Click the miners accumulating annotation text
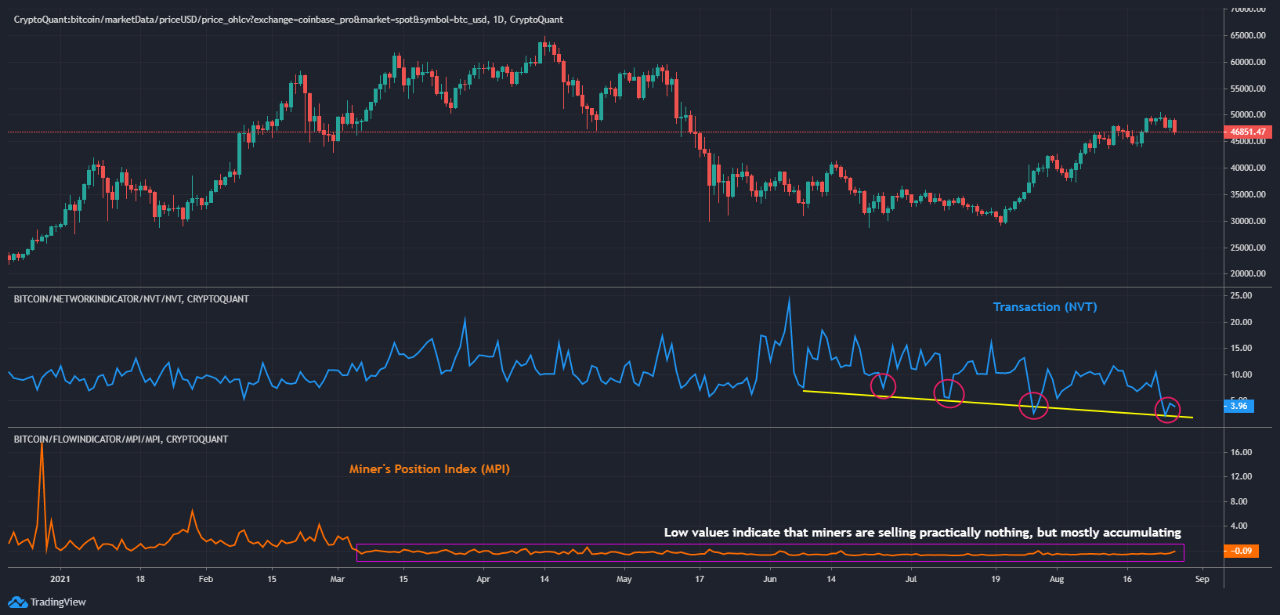 coord(920,532)
